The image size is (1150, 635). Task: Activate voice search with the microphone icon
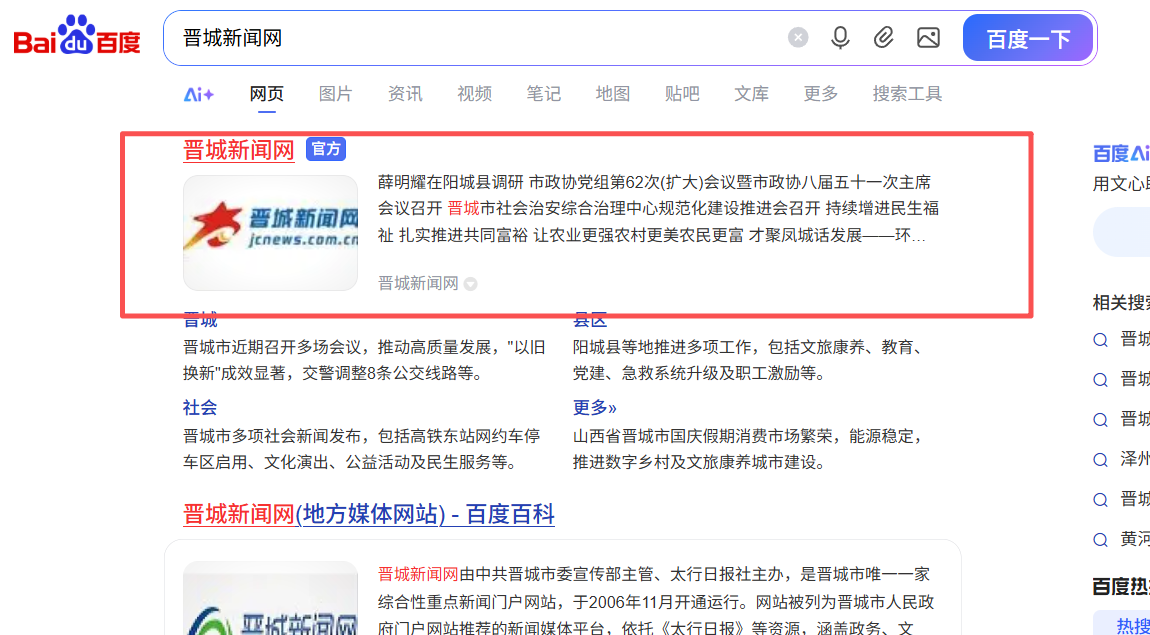(840, 37)
